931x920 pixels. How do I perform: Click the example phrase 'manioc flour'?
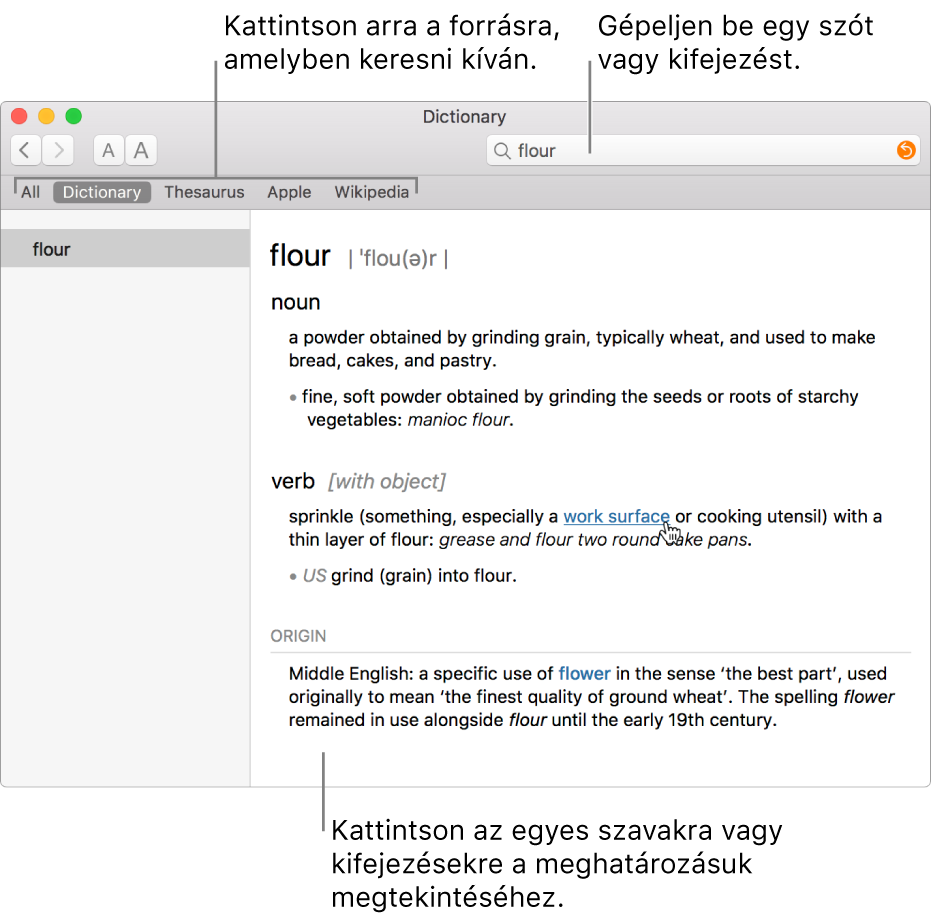(458, 420)
